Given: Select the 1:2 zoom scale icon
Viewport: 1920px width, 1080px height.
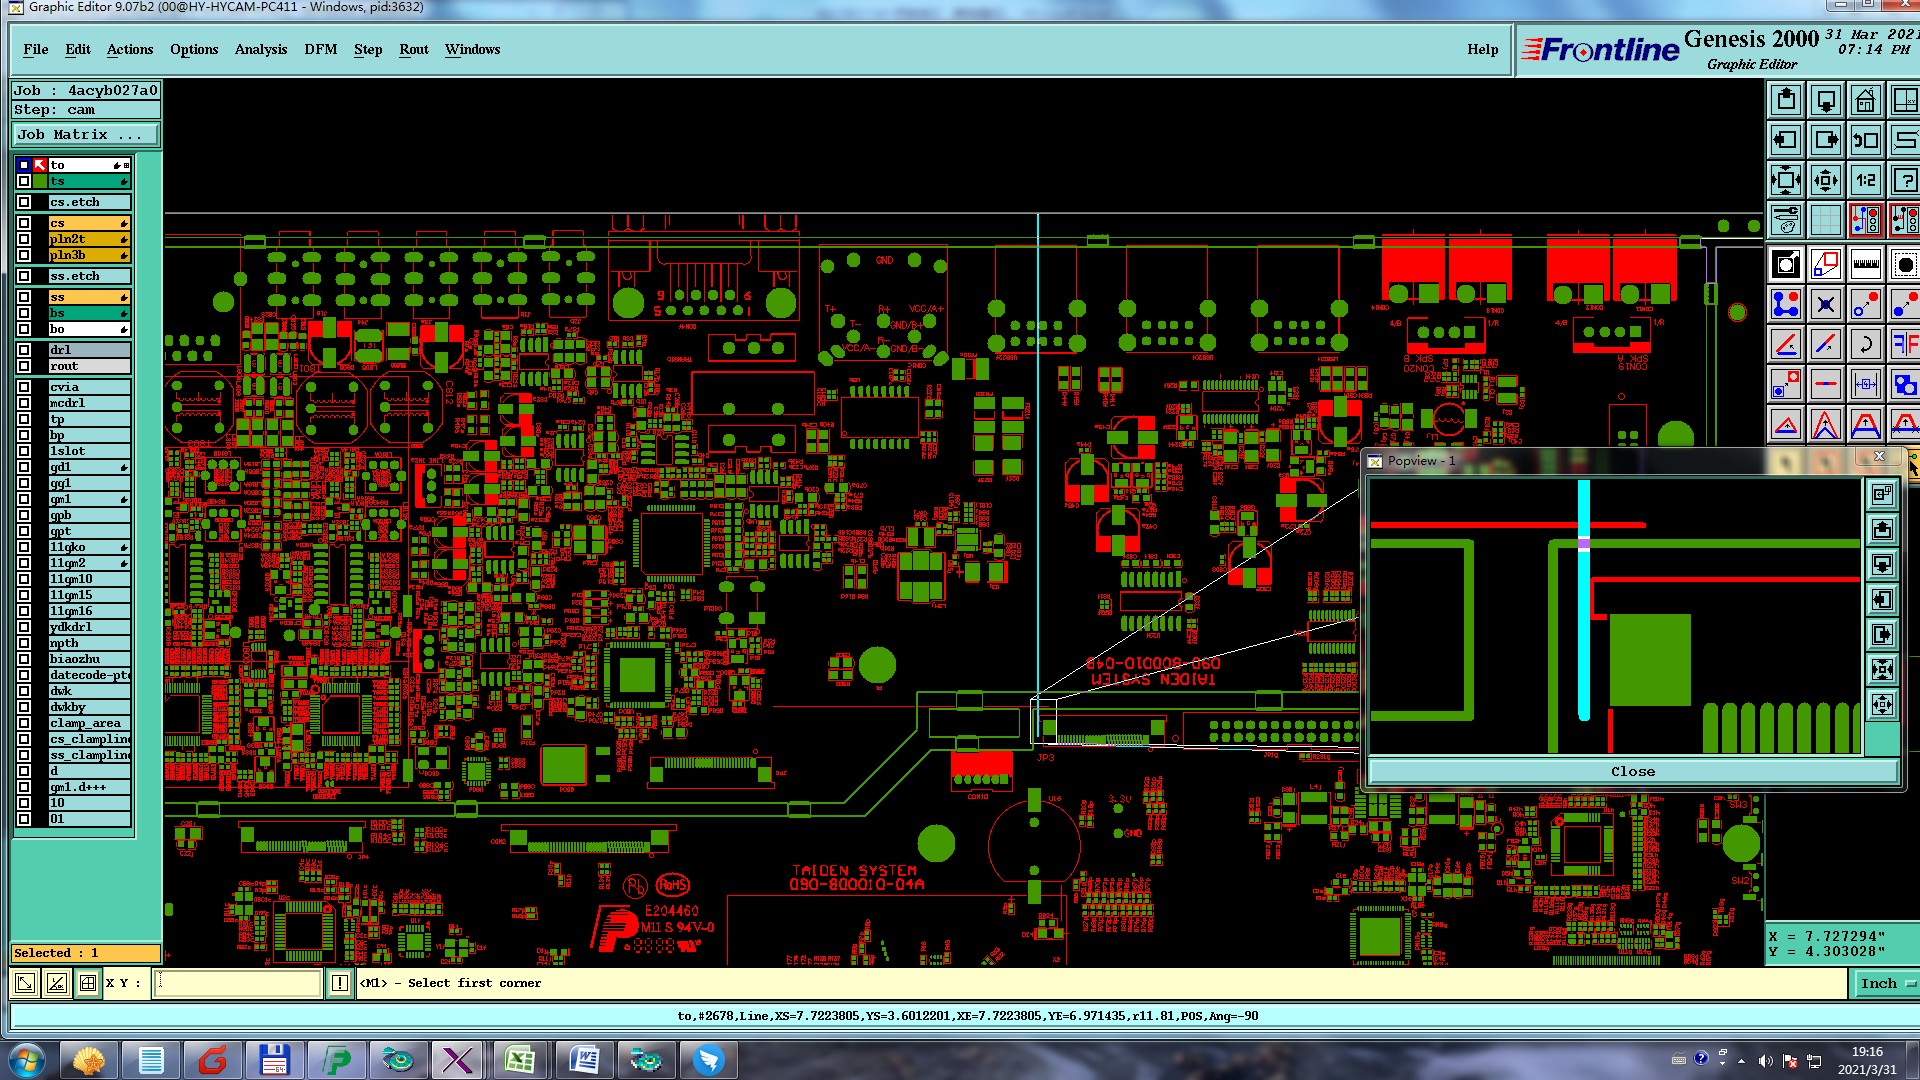Looking at the screenshot, I should point(1865,181).
